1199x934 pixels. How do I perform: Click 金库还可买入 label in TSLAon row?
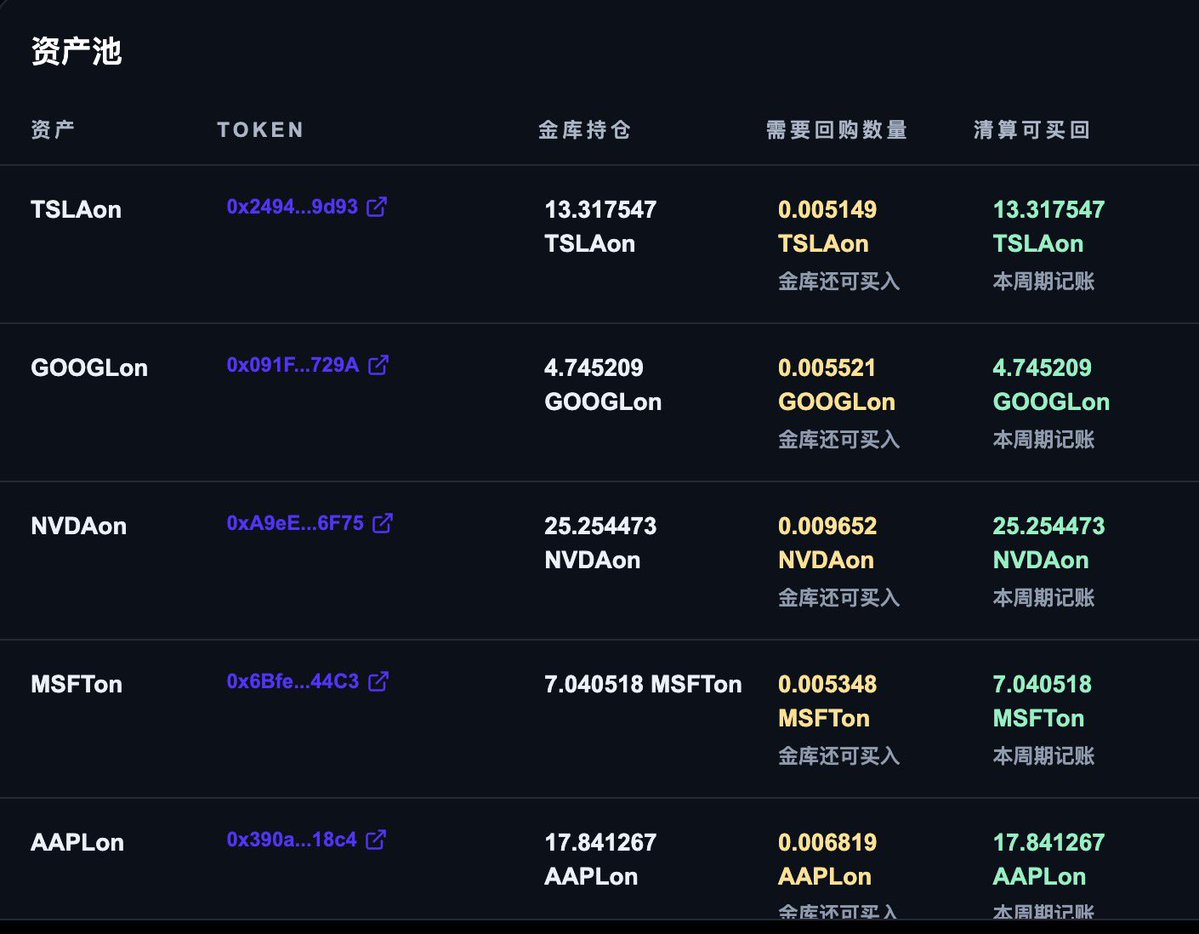click(839, 282)
